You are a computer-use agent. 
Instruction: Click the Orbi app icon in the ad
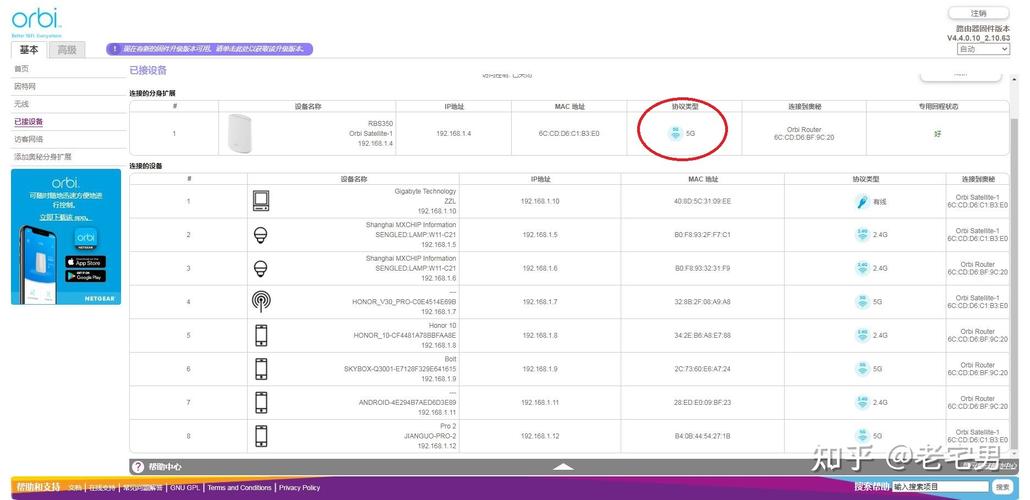(x=85, y=239)
